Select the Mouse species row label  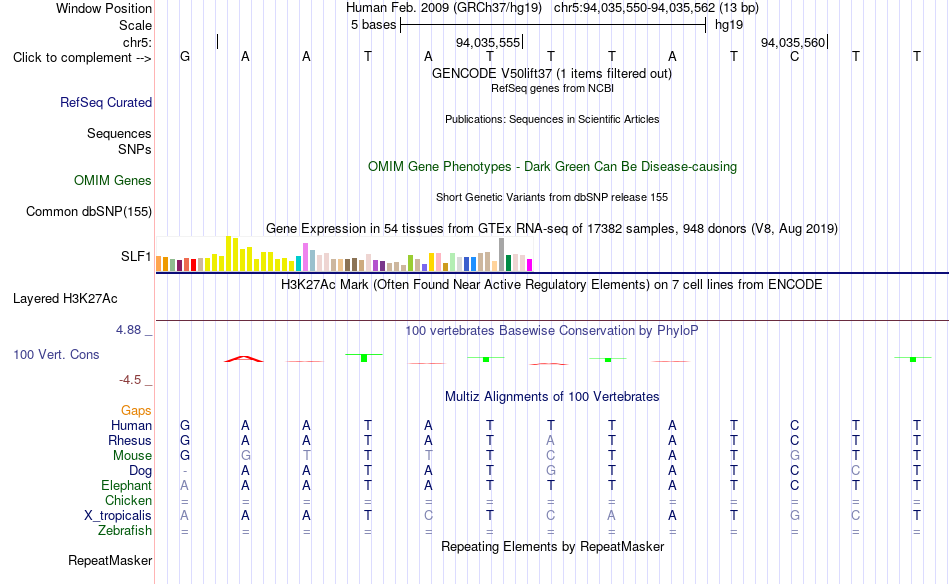[x=133, y=456]
